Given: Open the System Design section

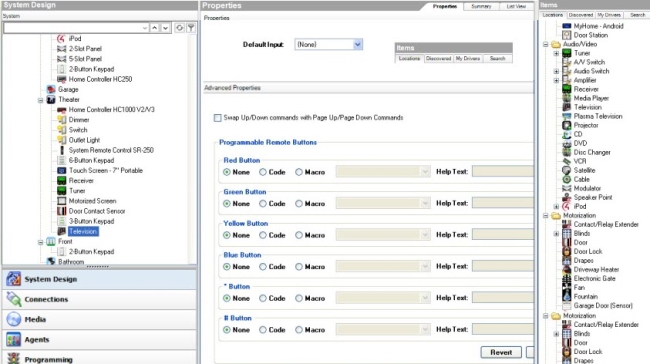Looking at the screenshot, I should pos(99,279).
